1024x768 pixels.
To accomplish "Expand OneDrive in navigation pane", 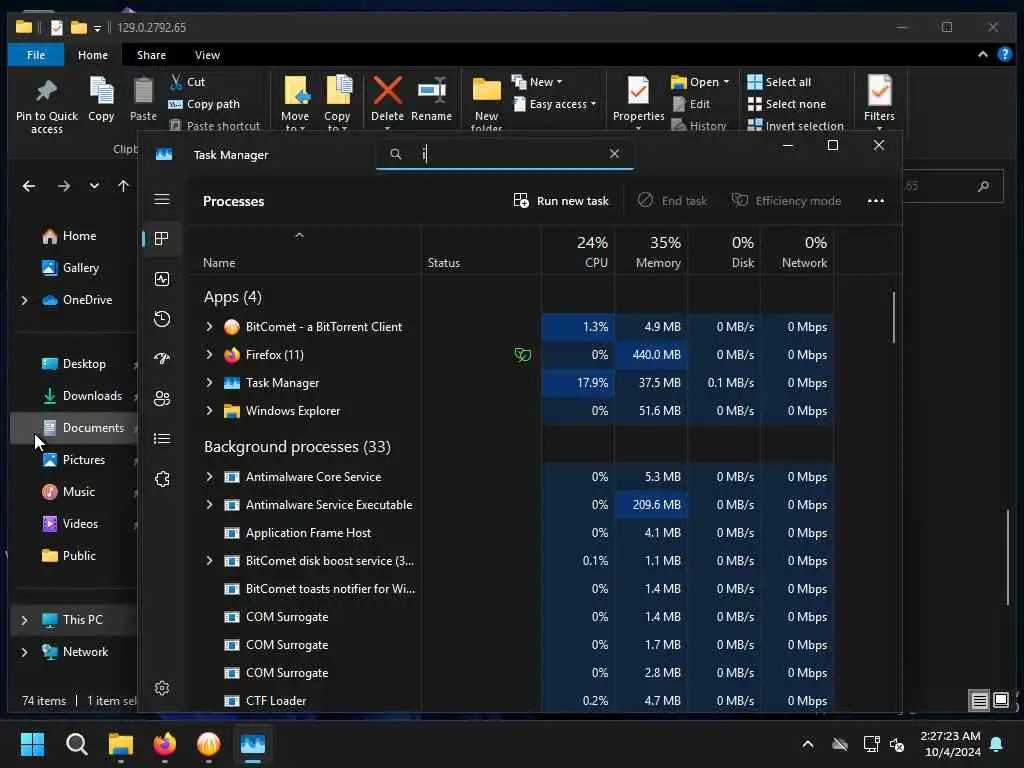I will pyautogui.click(x=24, y=300).
